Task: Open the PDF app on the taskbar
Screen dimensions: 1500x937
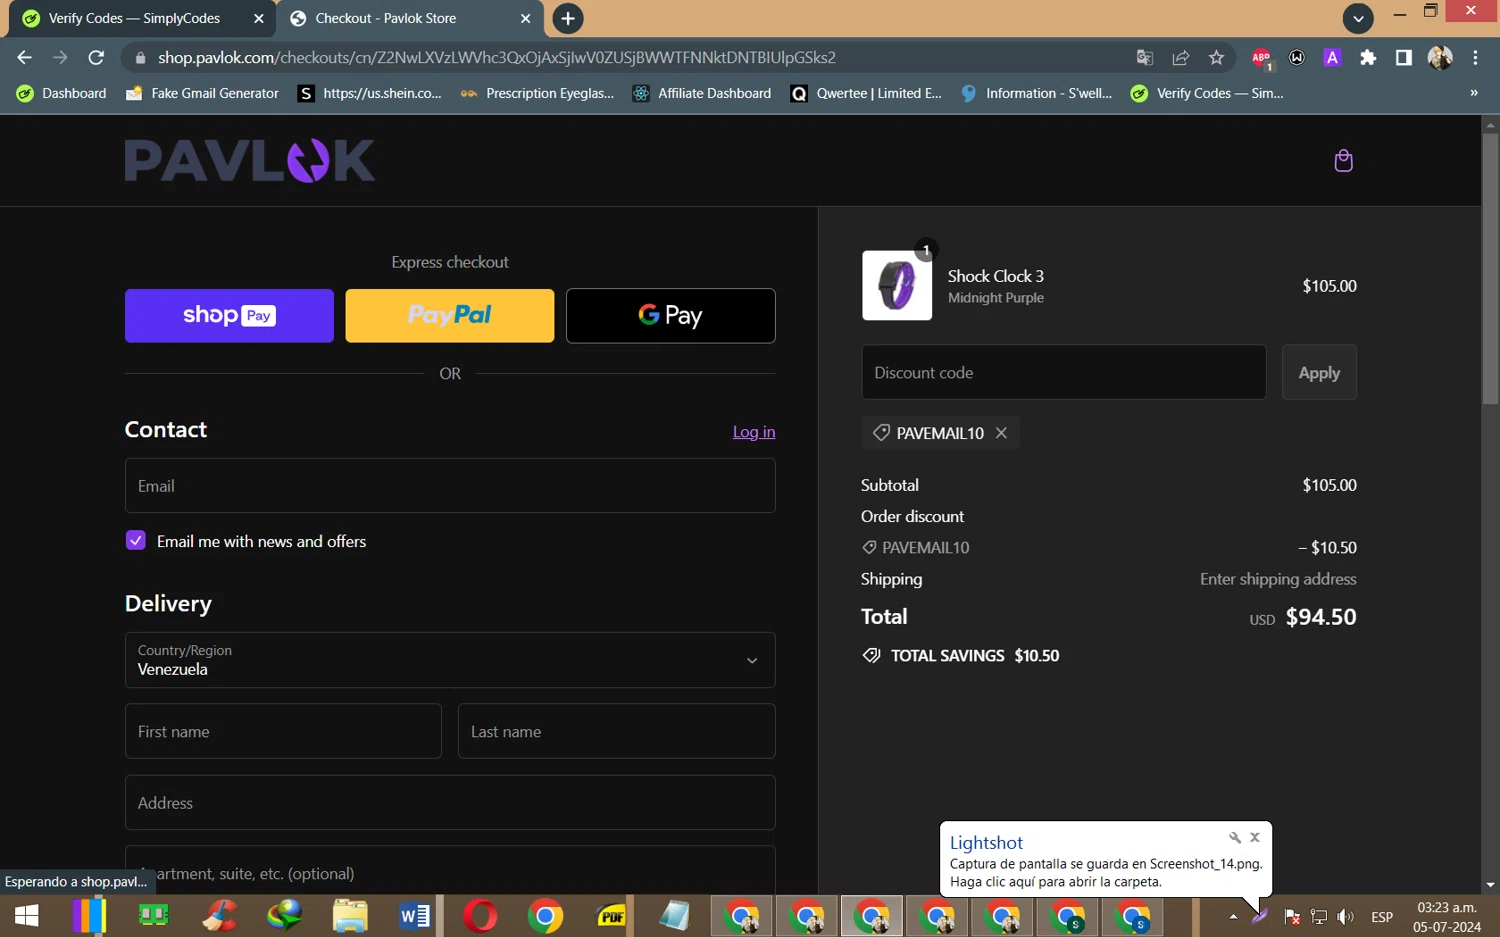Action: (x=610, y=916)
